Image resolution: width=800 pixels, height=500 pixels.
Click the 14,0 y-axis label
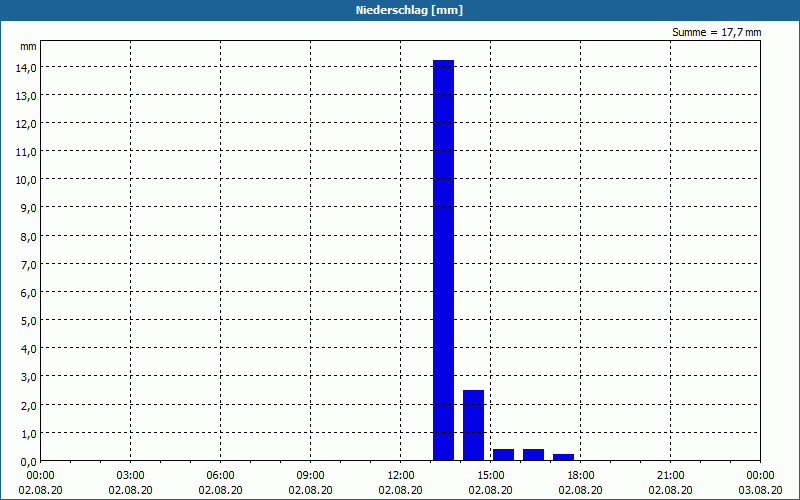[x=26, y=67]
